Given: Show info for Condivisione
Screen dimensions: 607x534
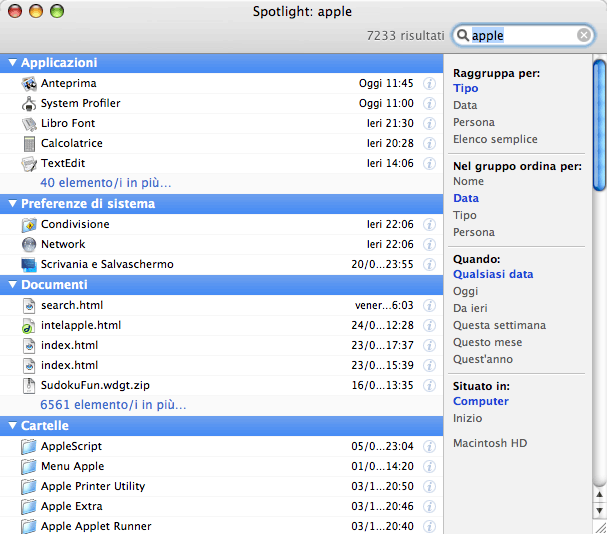Looking at the screenshot, I should pyautogui.click(x=429, y=225).
